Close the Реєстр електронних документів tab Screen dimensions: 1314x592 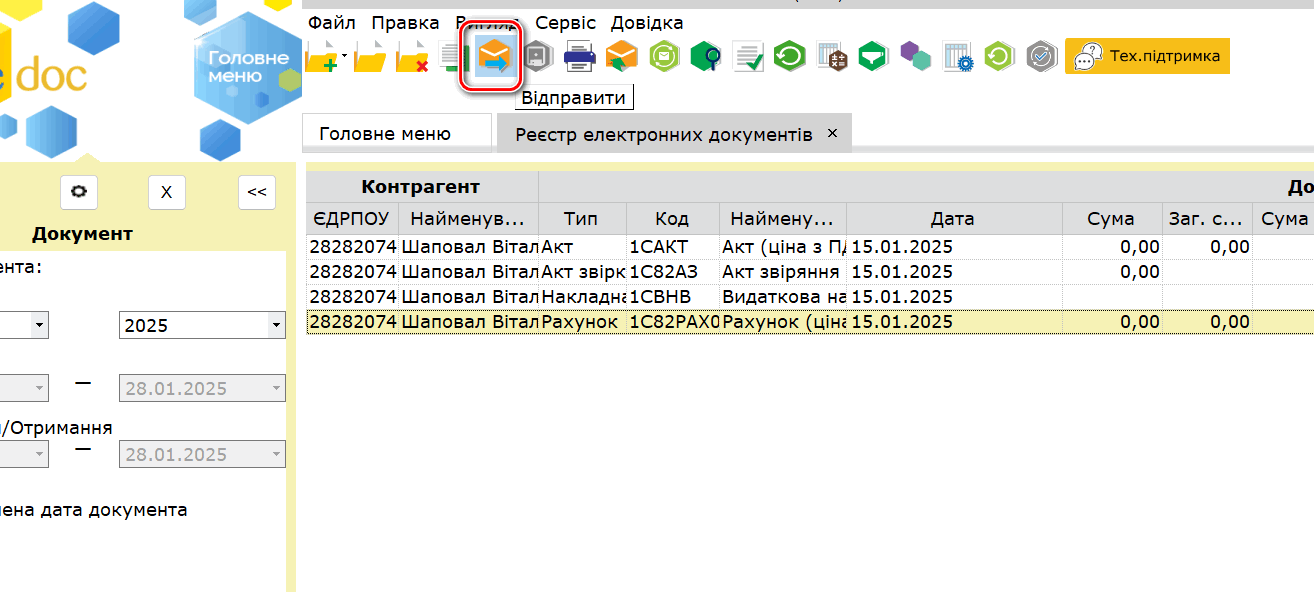point(832,133)
